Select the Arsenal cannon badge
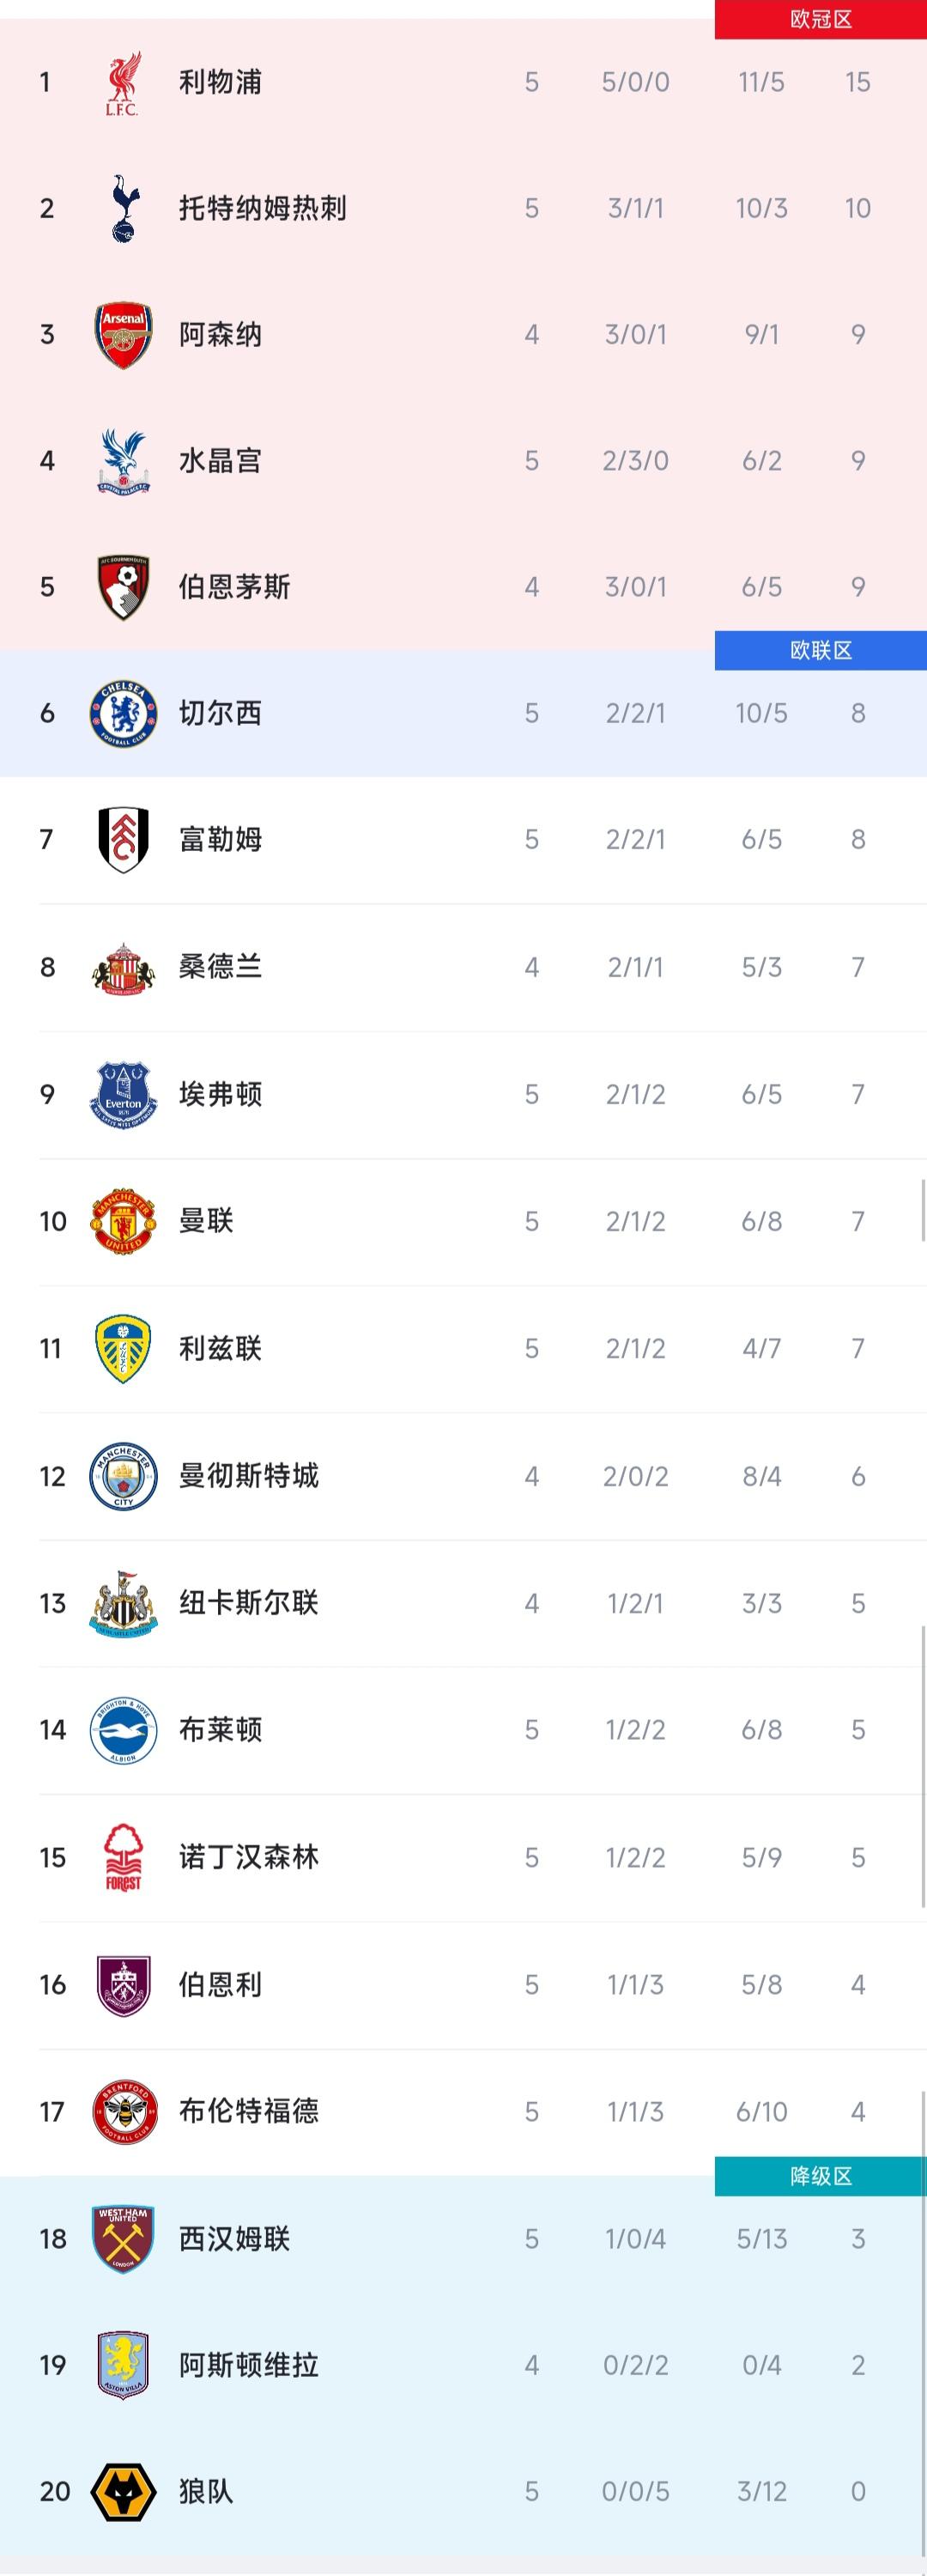Image resolution: width=927 pixels, height=2576 pixels. tap(123, 335)
